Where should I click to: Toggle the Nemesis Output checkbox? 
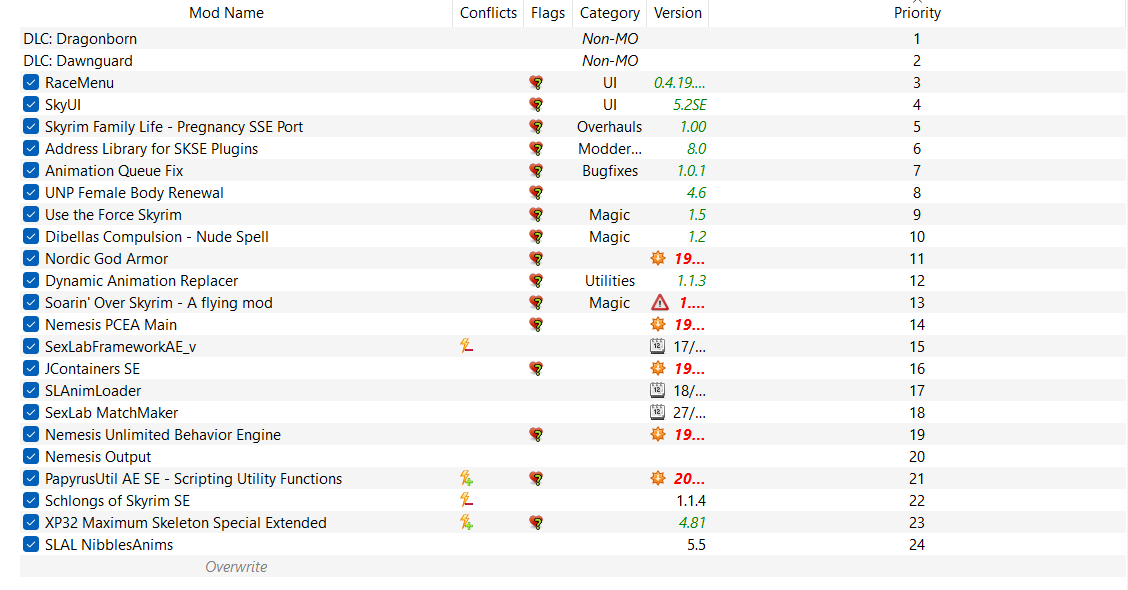coord(31,456)
